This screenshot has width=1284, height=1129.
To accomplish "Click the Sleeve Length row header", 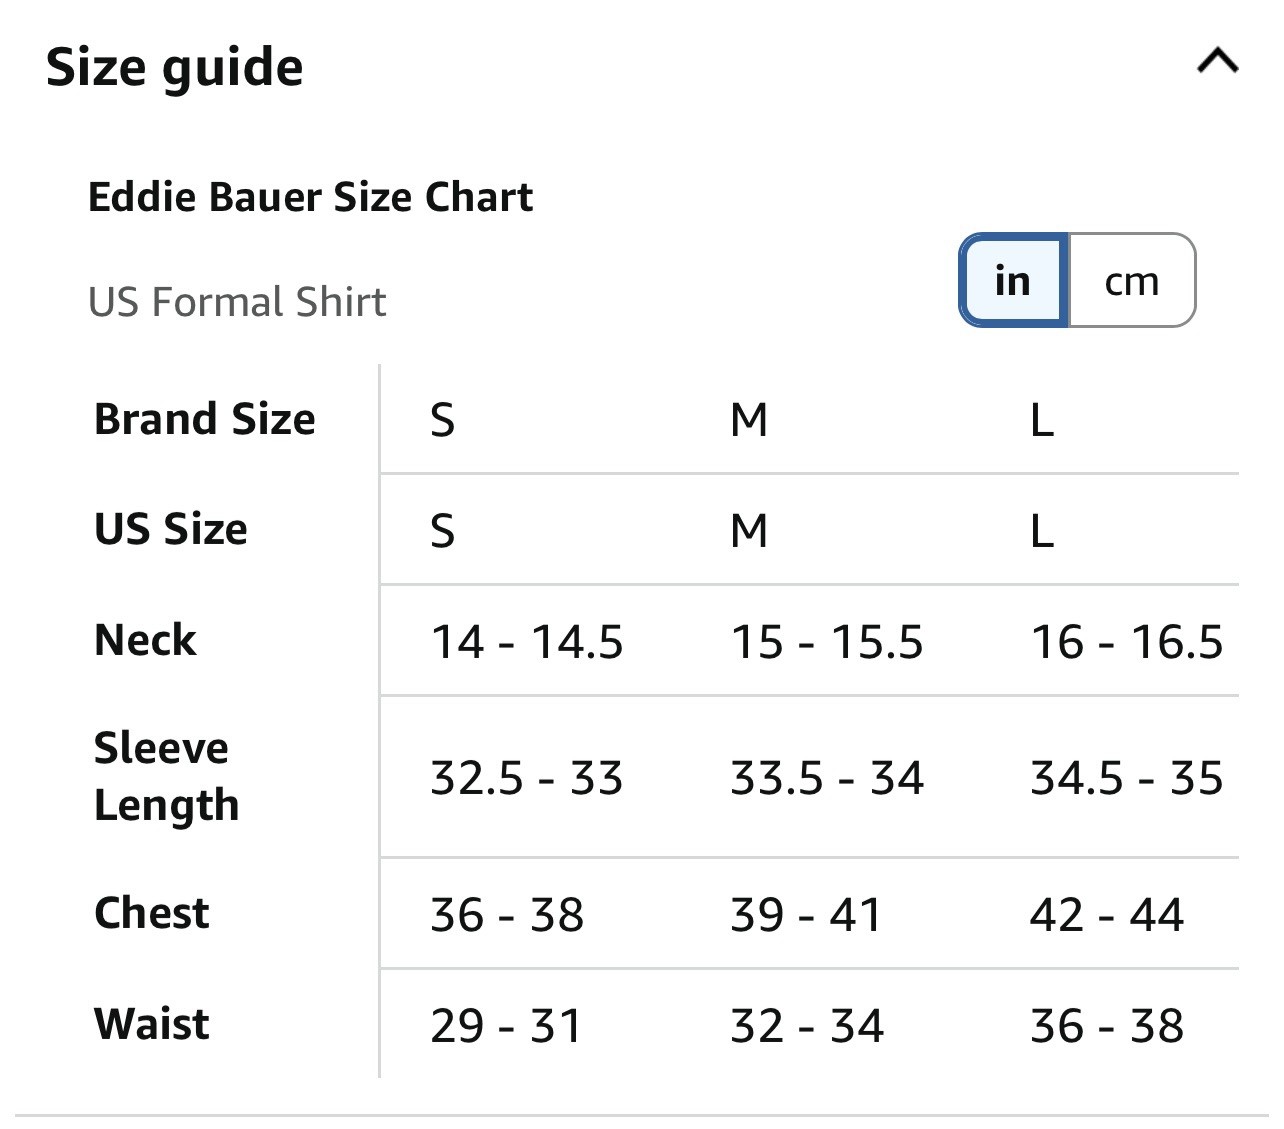I will coord(166,777).
